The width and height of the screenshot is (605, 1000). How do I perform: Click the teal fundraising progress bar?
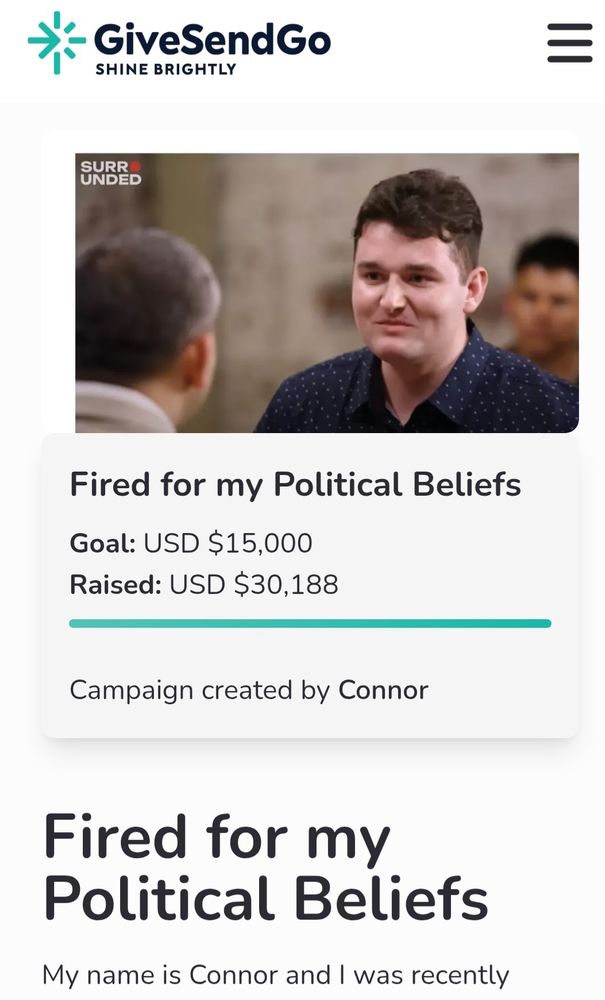tap(310, 623)
